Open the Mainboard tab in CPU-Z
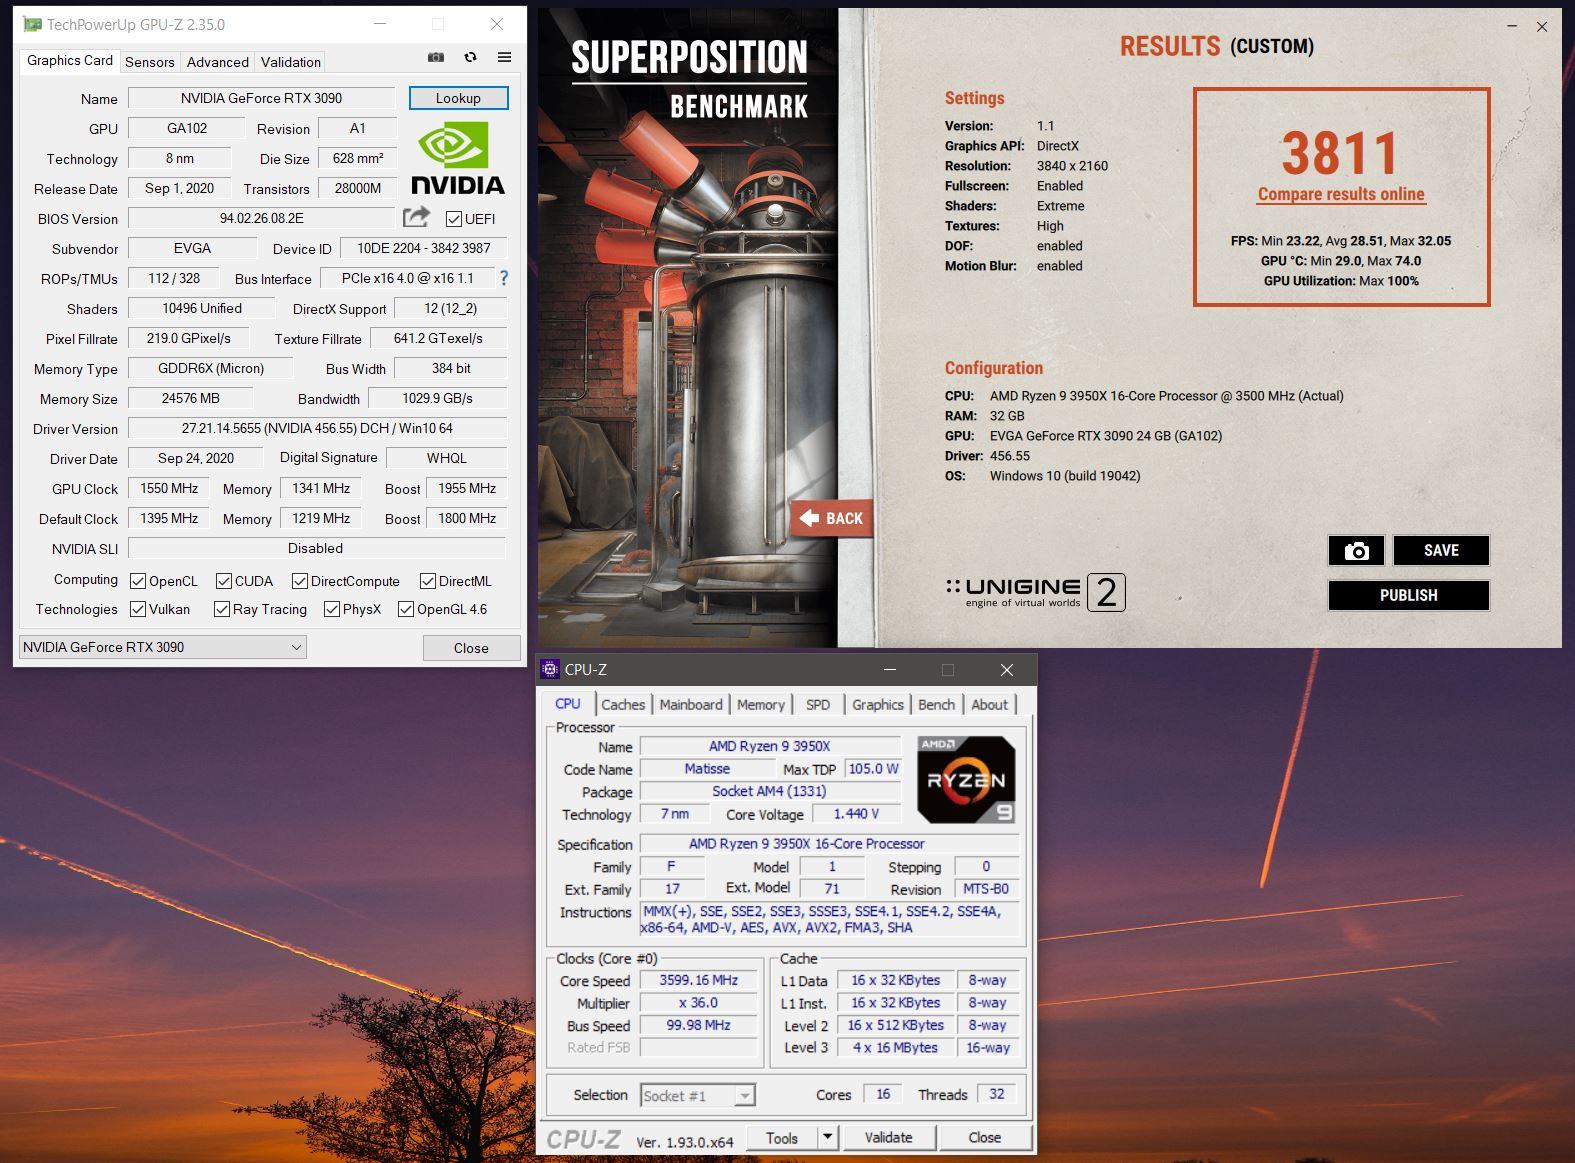Viewport: 1575px width, 1163px height. (691, 705)
